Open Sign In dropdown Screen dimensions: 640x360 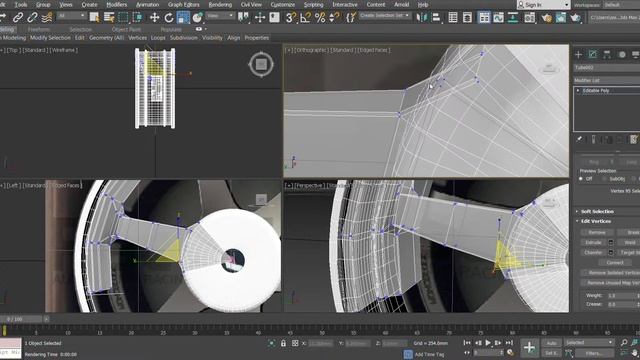[543, 4]
